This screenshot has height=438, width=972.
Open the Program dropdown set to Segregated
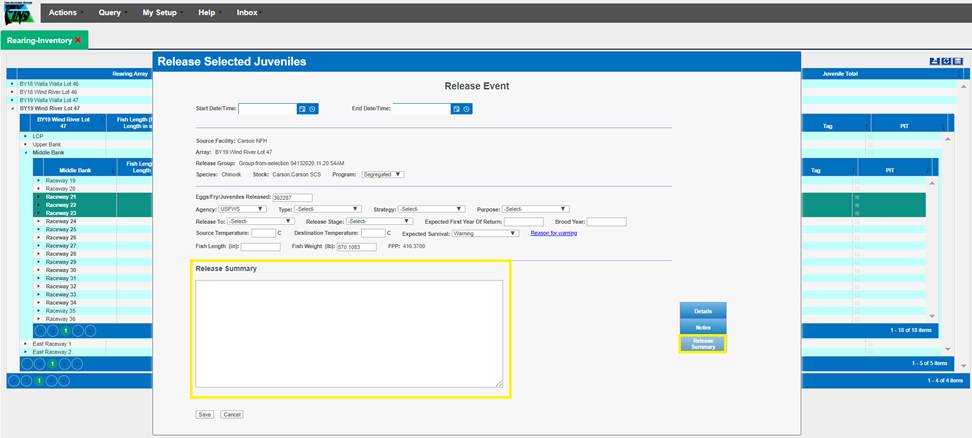[x=382, y=174]
